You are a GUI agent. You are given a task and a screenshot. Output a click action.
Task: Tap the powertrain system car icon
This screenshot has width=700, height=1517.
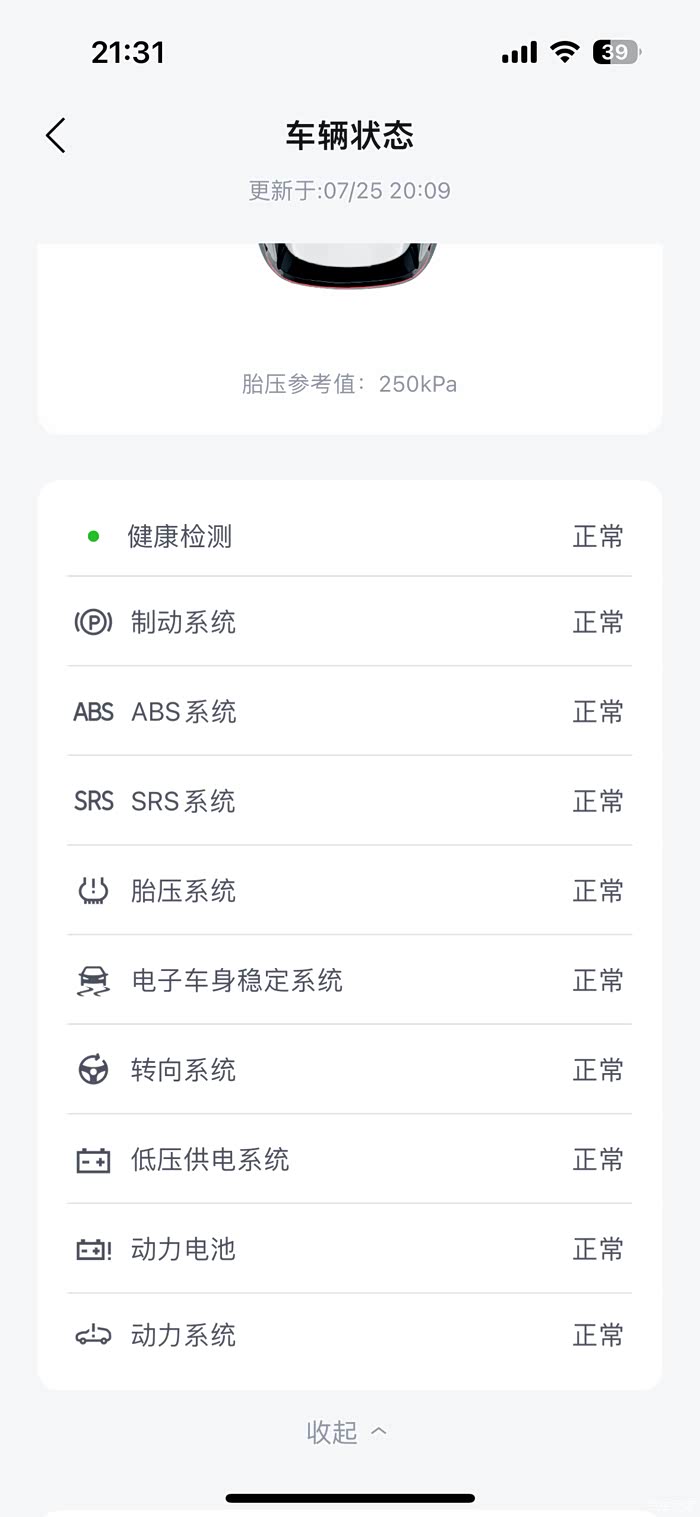coord(94,1335)
